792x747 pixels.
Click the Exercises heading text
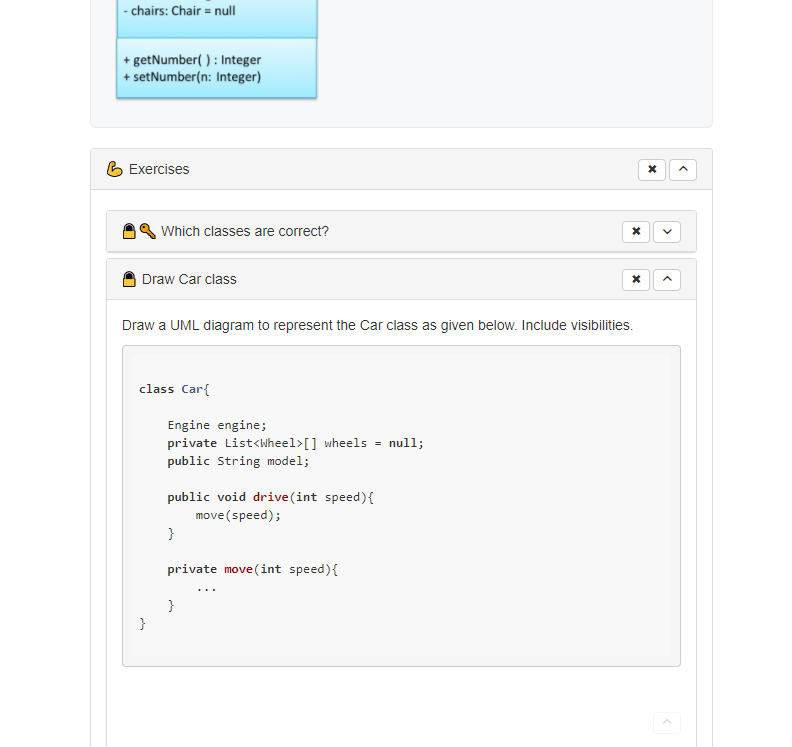click(159, 169)
